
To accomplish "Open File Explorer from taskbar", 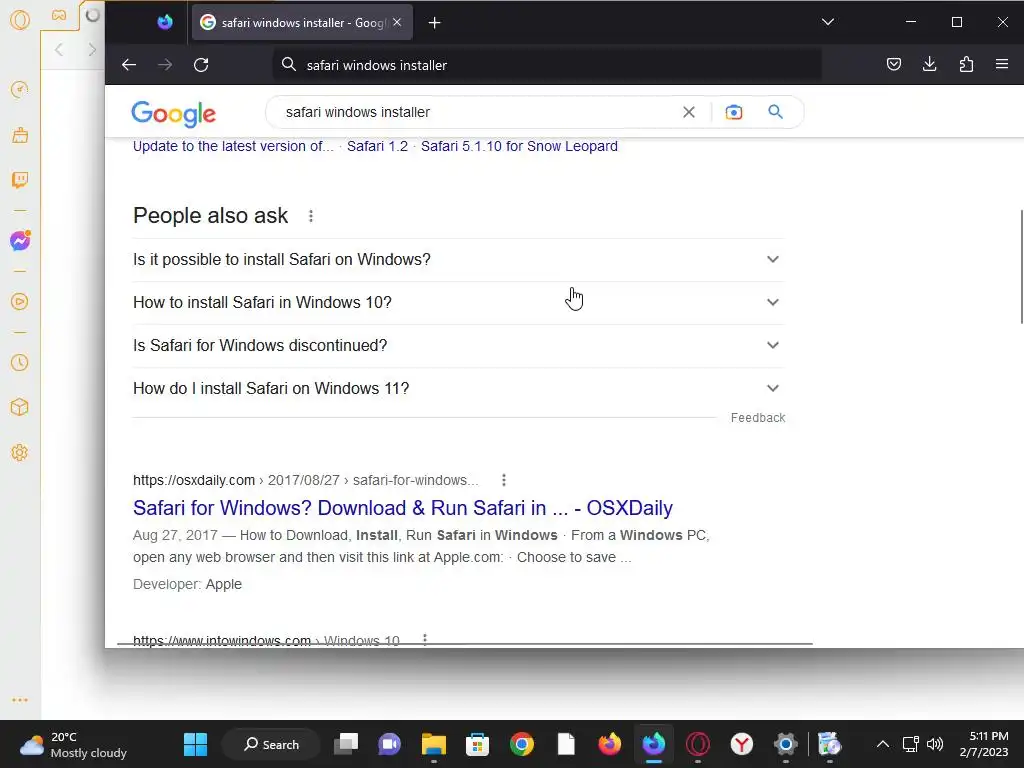I will pos(434,744).
